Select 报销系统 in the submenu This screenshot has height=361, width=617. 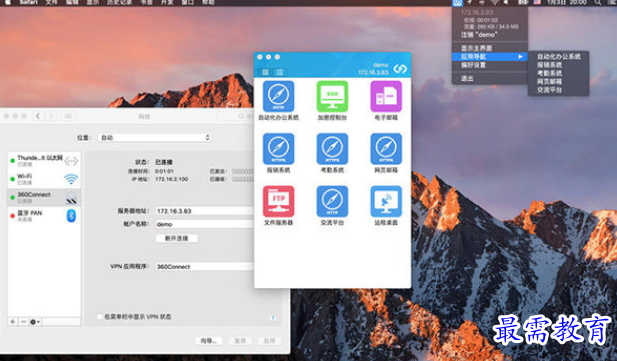click(x=549, y=65)
